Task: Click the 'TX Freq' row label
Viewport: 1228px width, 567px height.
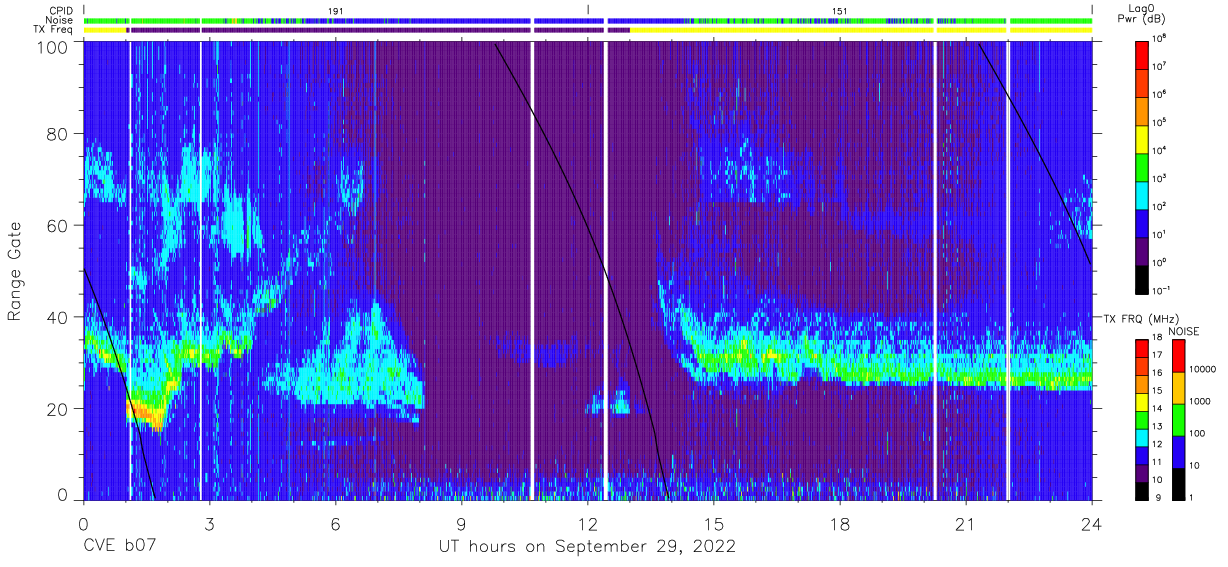Action: click(54, 30)
